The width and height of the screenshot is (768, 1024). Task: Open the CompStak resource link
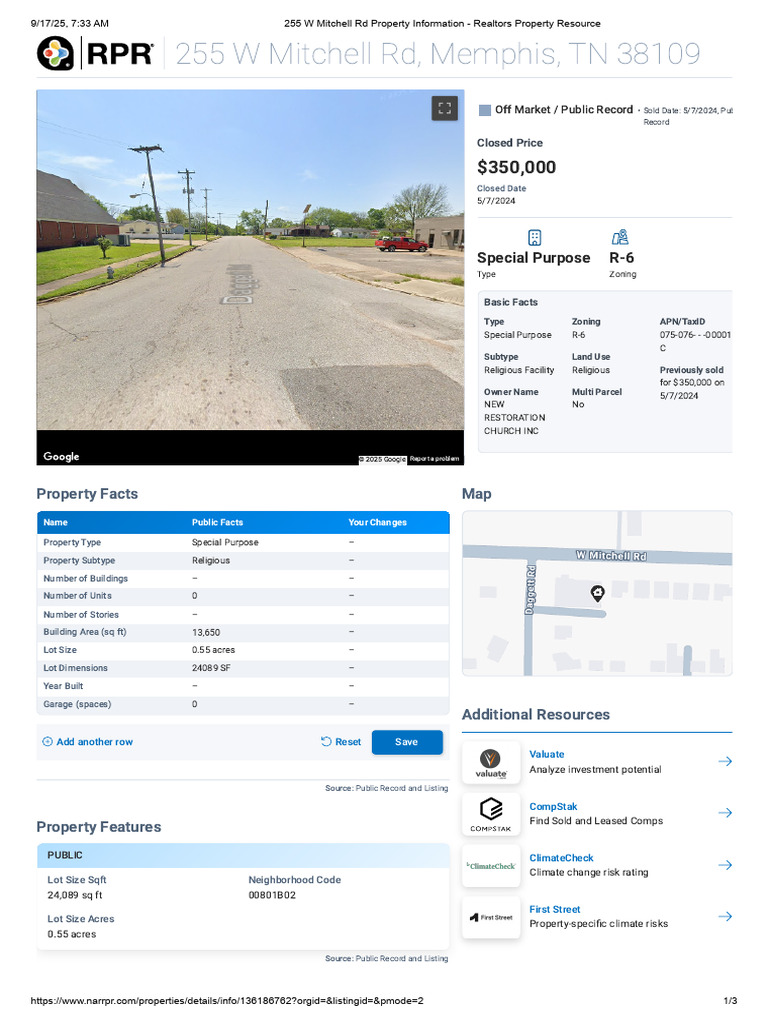click(553, 807)
